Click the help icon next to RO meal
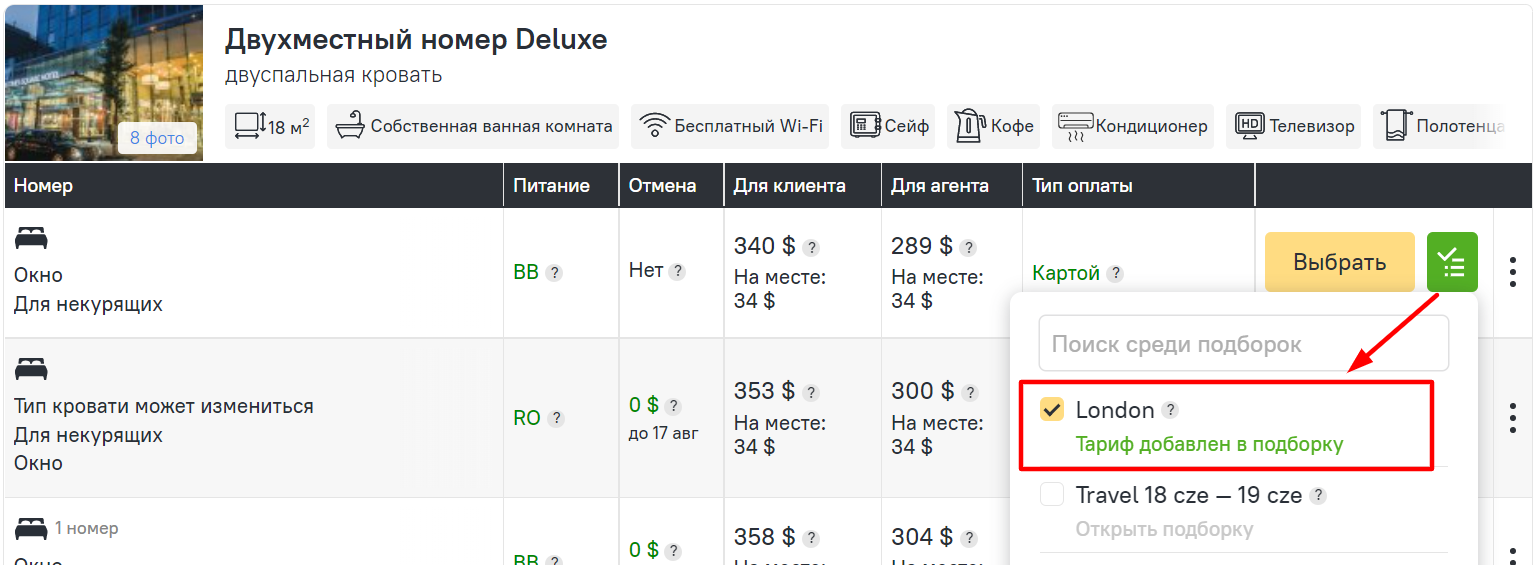Viewport: 1536px width, 565px height. pyautogui.click(x=556, y=419)
